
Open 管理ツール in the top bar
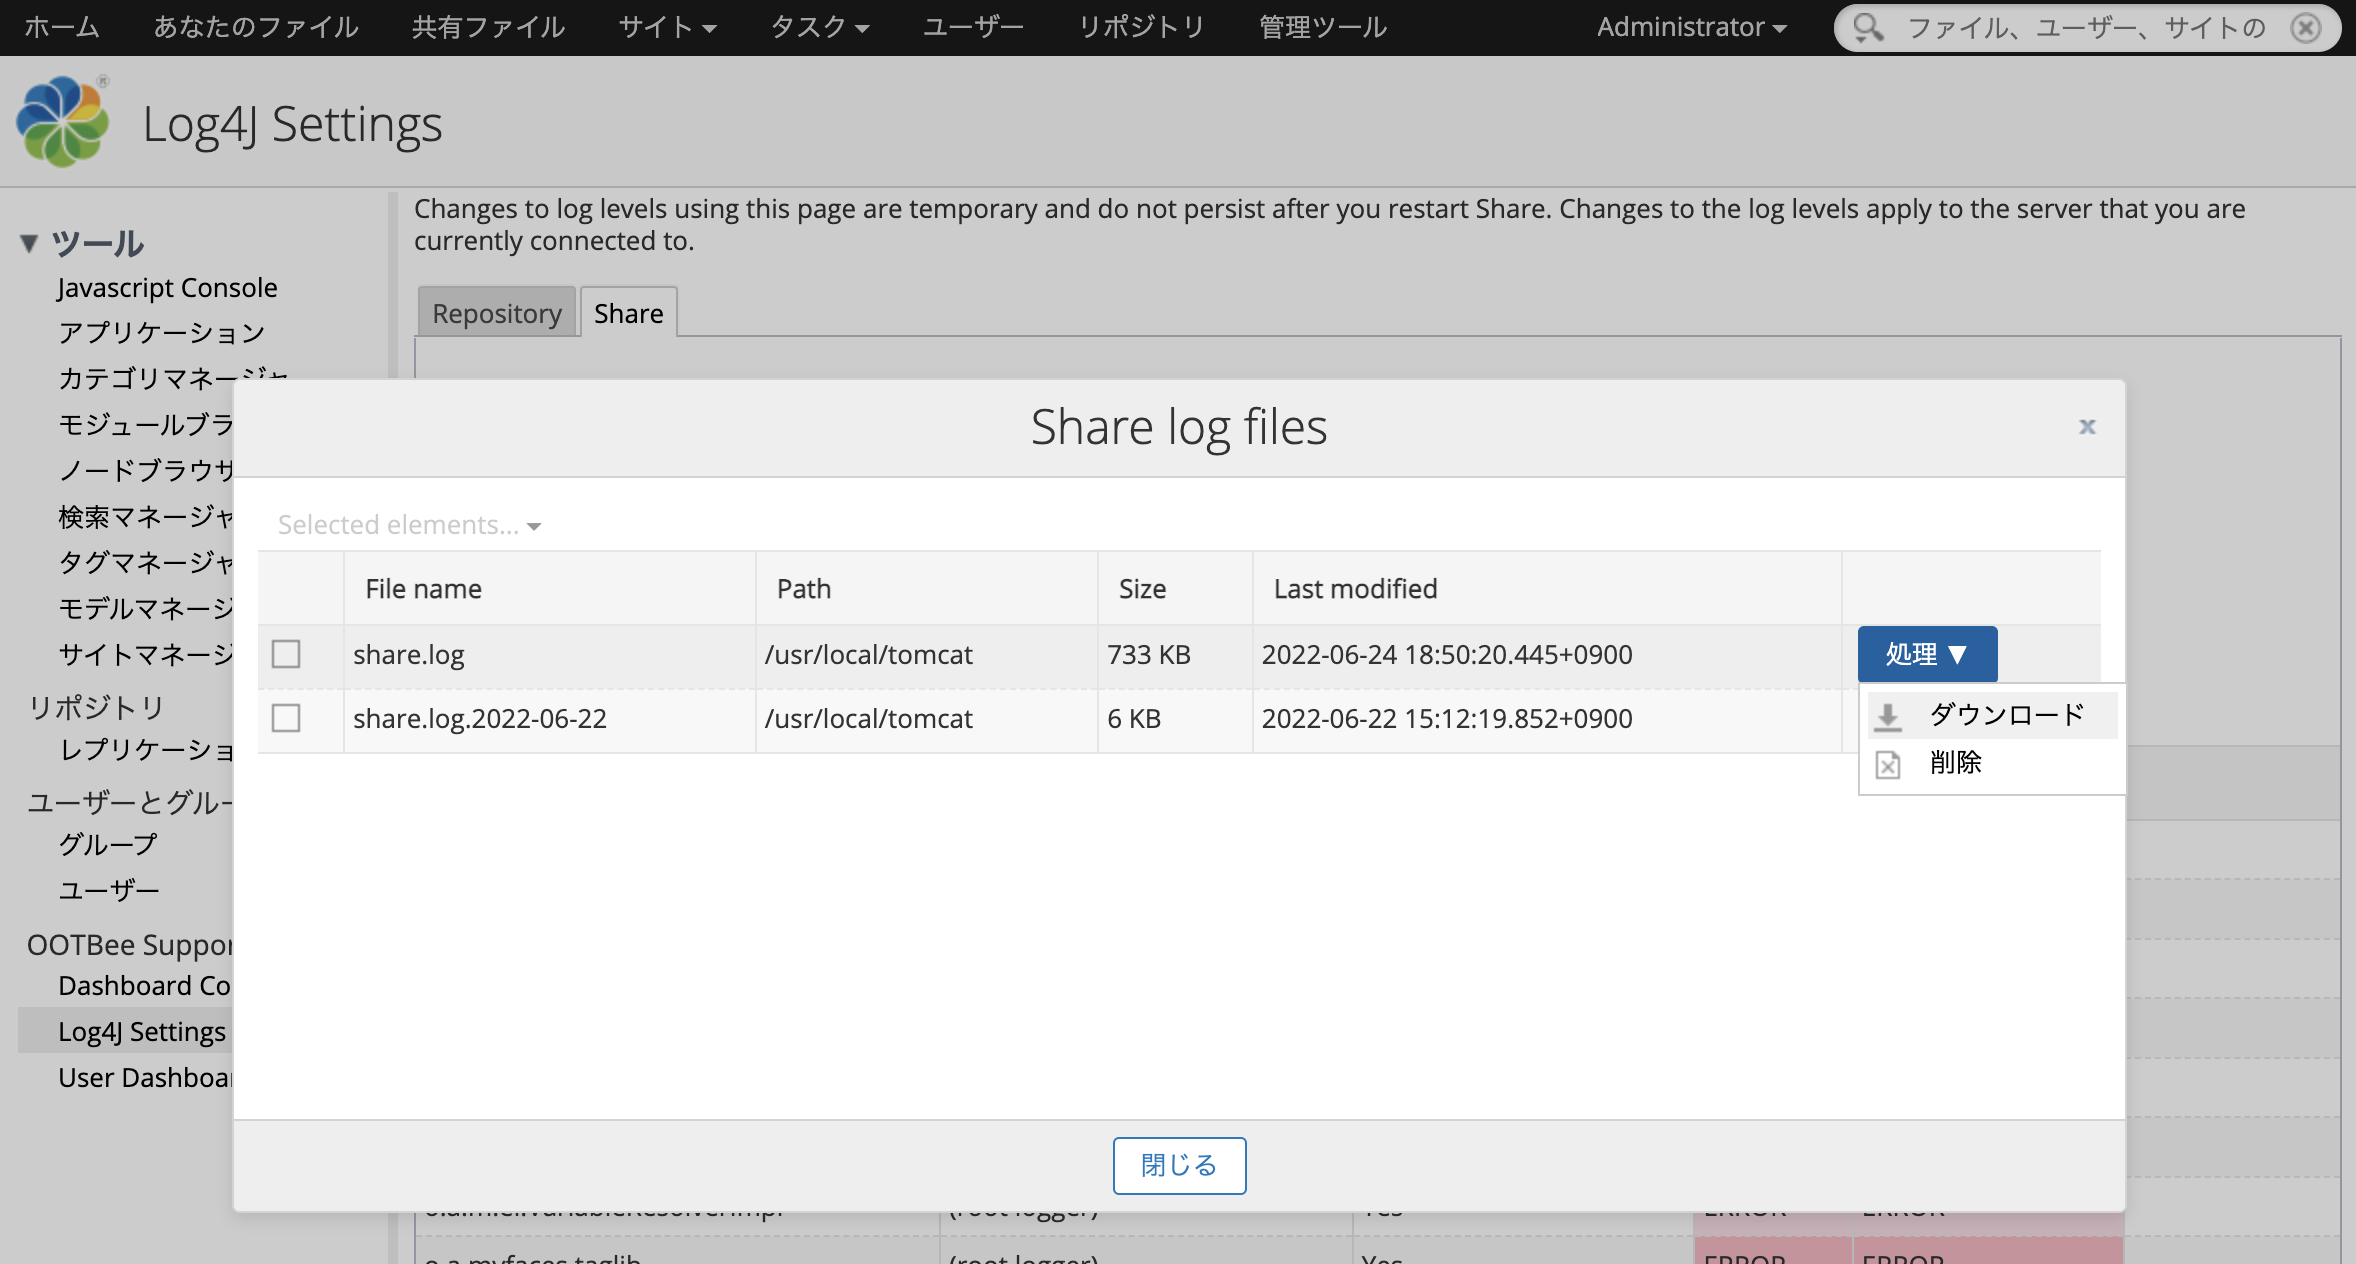tap(1323, 27)
